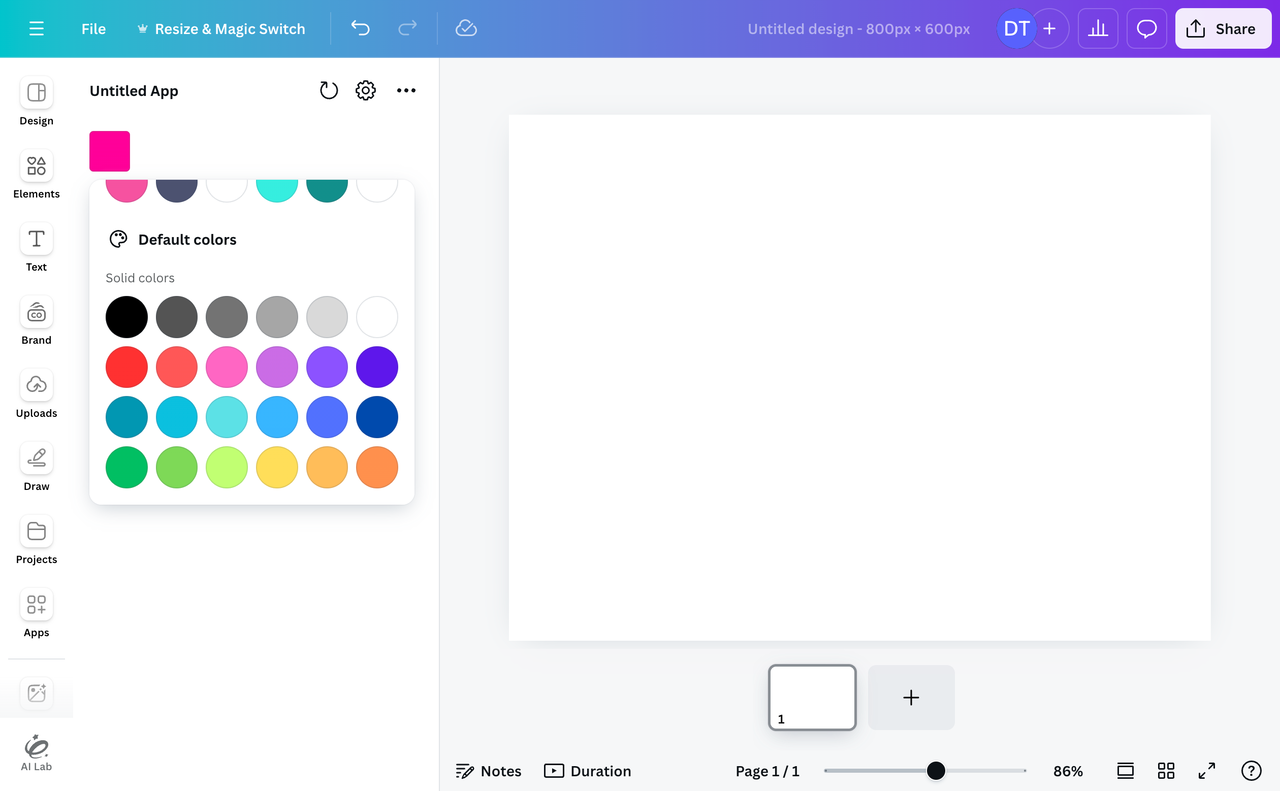Pick the green solid color
1280x791 pixels.
pos(127,467)
